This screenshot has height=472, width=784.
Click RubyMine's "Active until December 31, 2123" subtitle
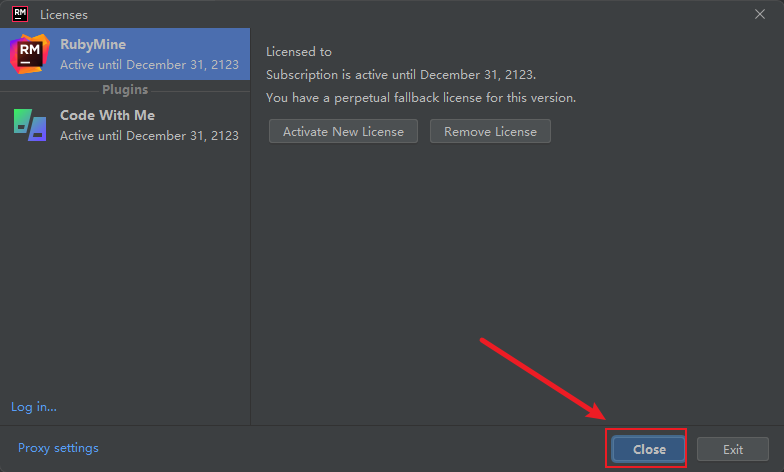150,64
